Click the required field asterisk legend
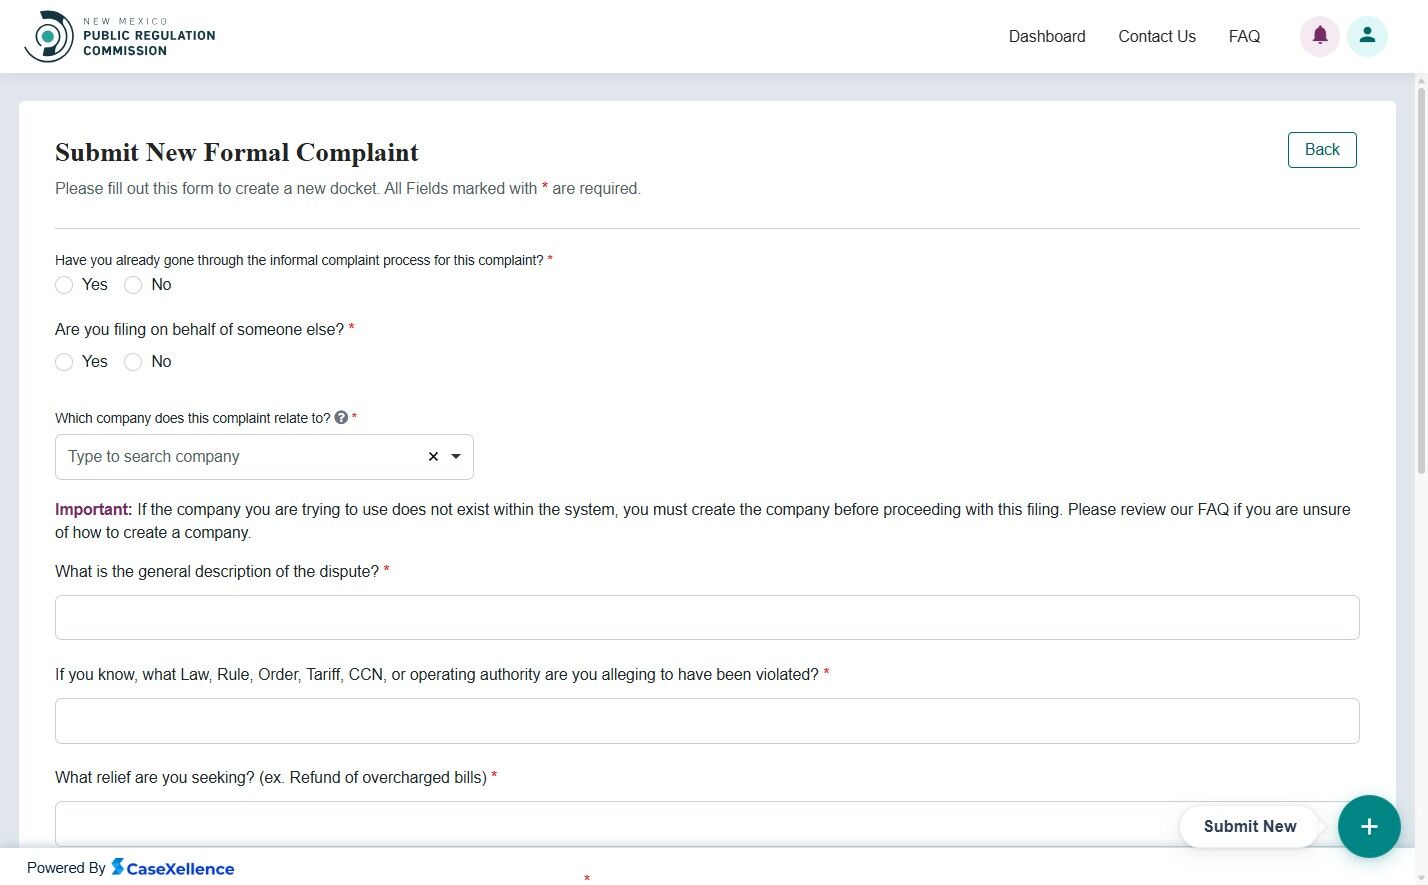The image size is (1428, 885). tap(545, 187)
